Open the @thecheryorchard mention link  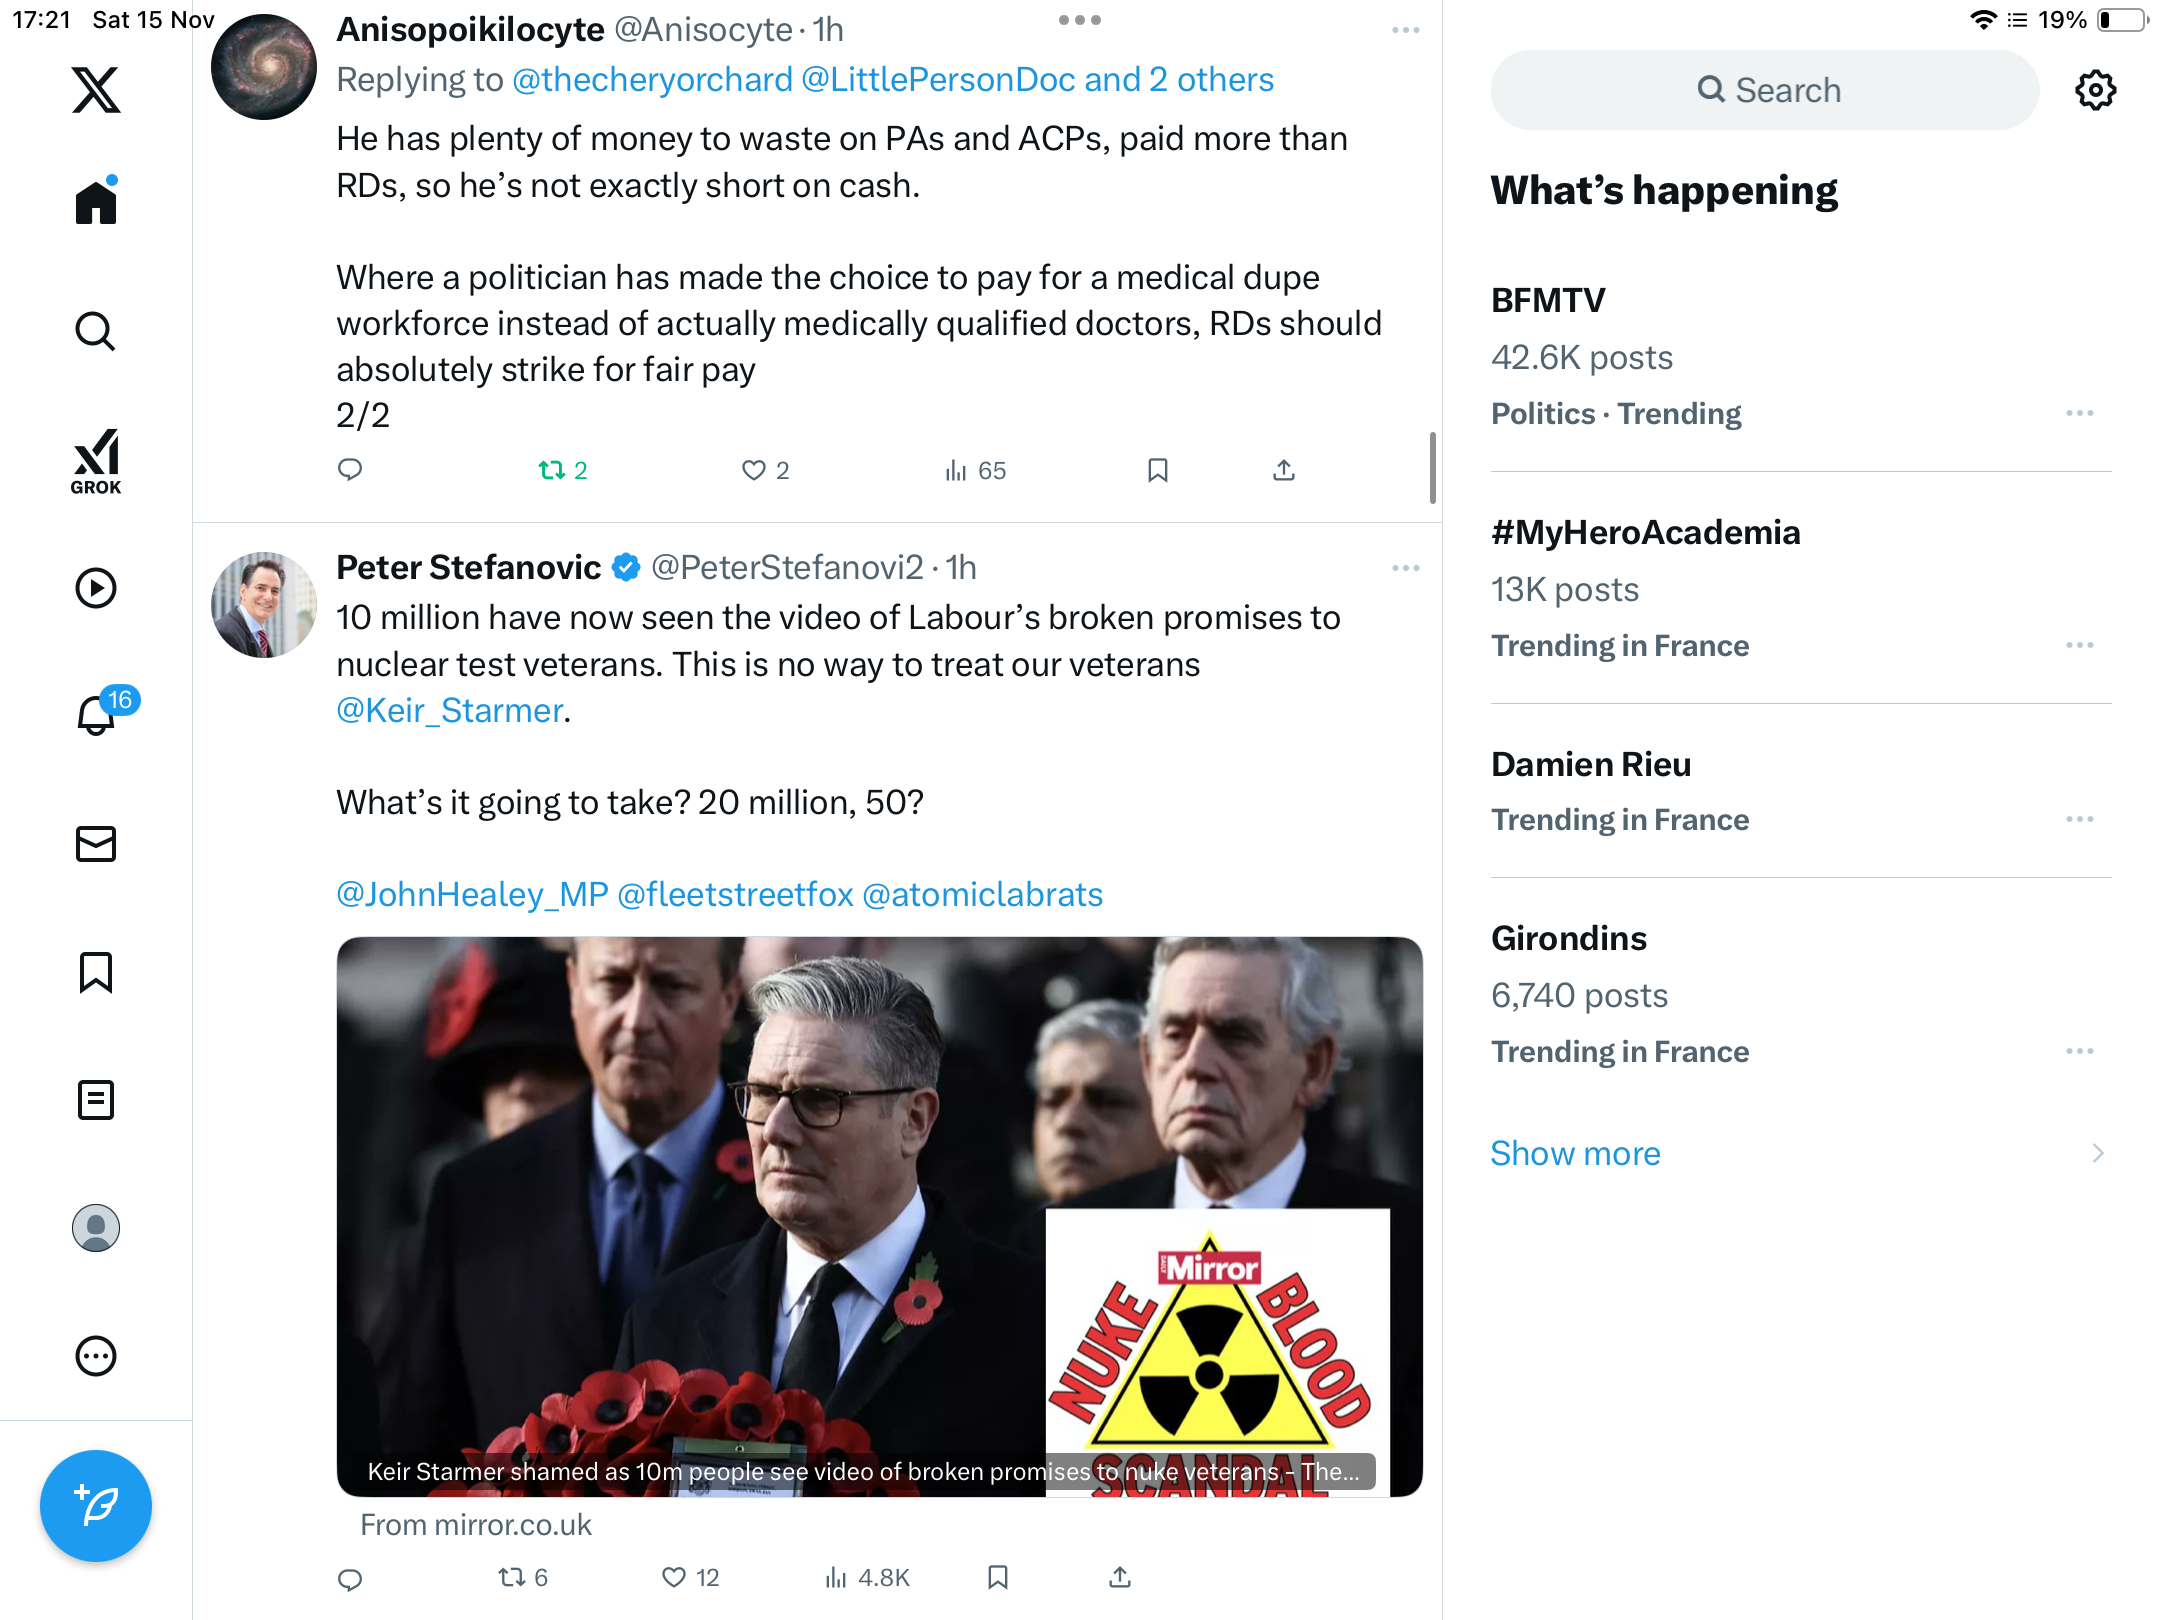point(652,79)
